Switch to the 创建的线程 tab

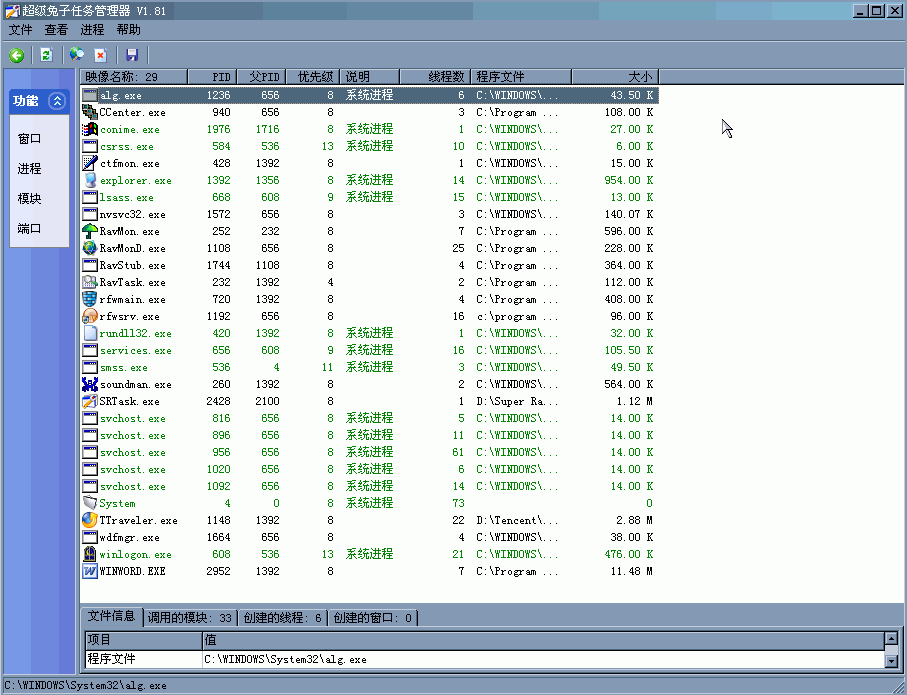pos(285,618)
